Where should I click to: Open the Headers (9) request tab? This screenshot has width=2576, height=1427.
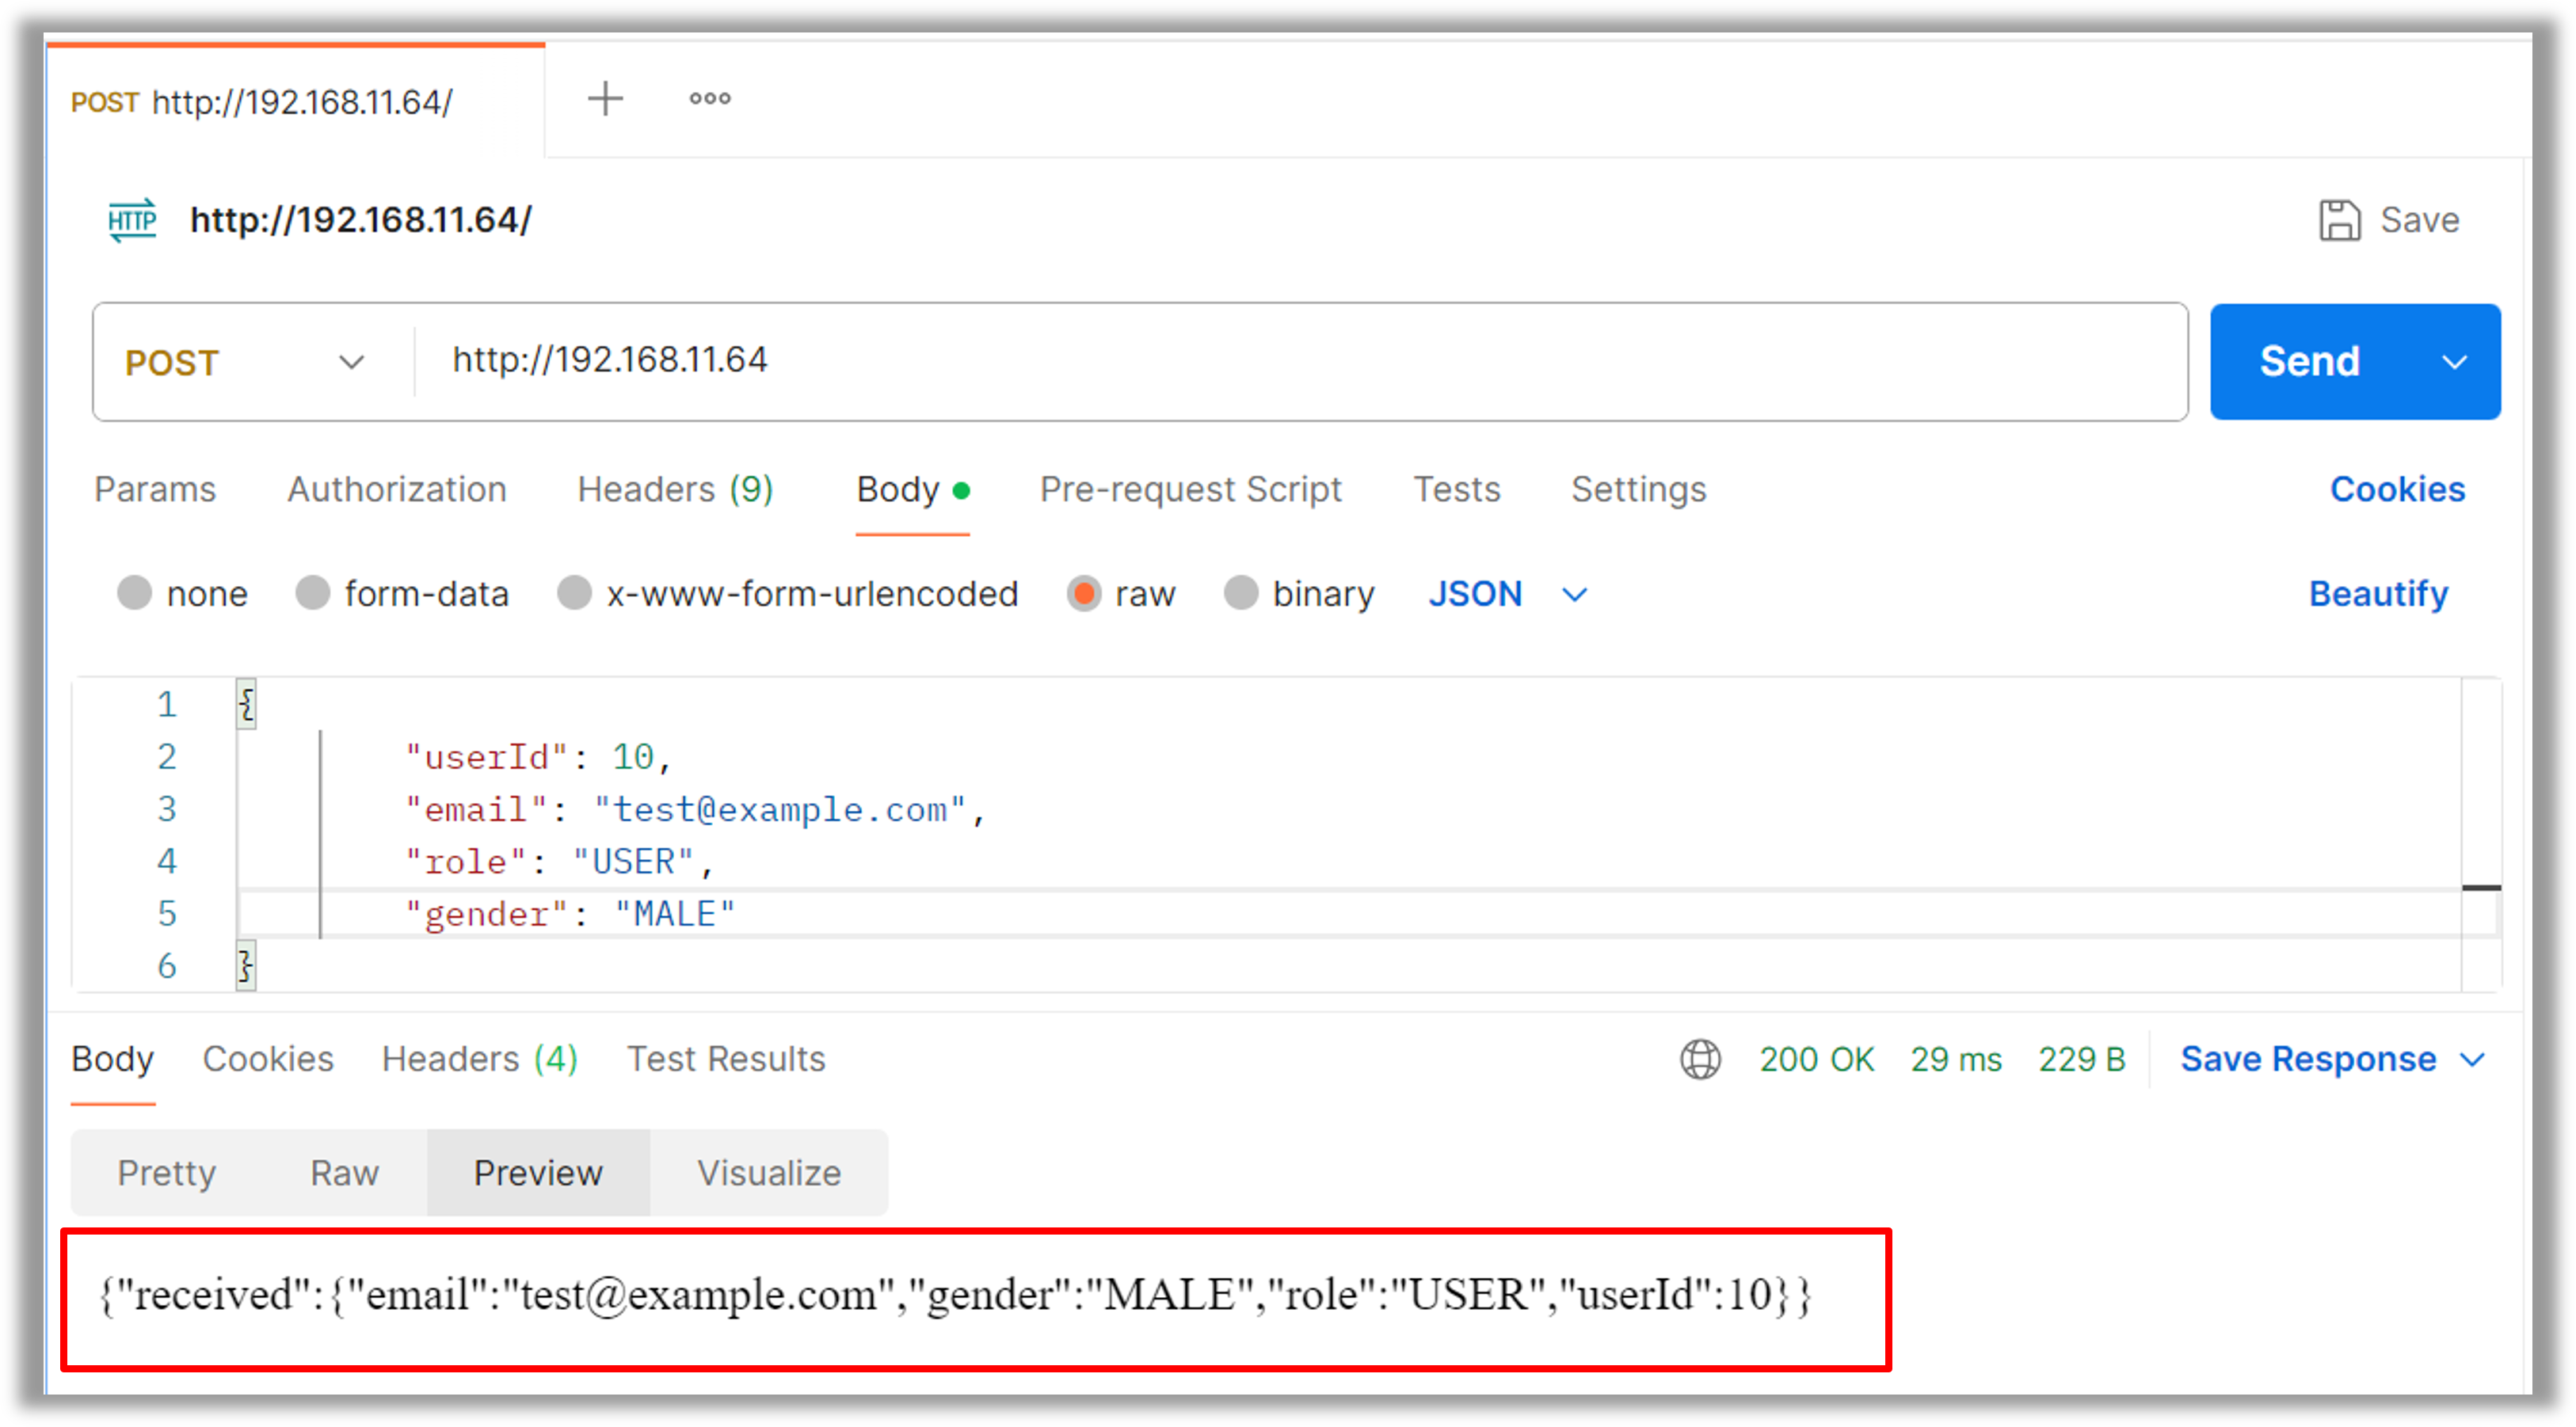click(675, 489)
